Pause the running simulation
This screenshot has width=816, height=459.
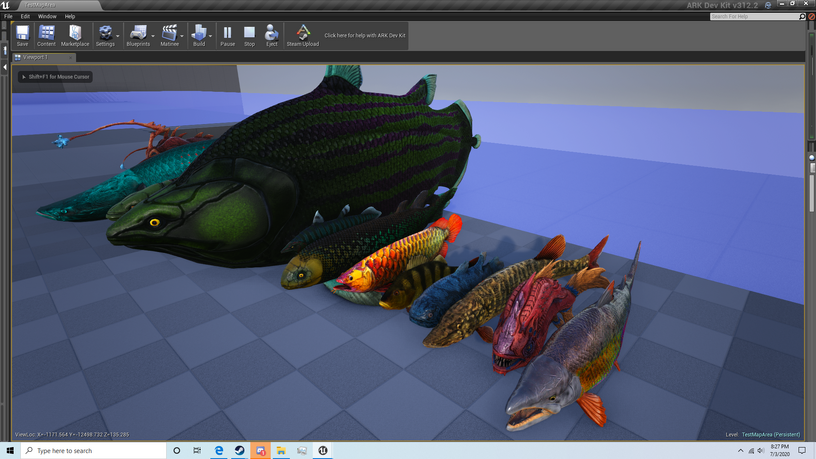click(x=227, y=35)
